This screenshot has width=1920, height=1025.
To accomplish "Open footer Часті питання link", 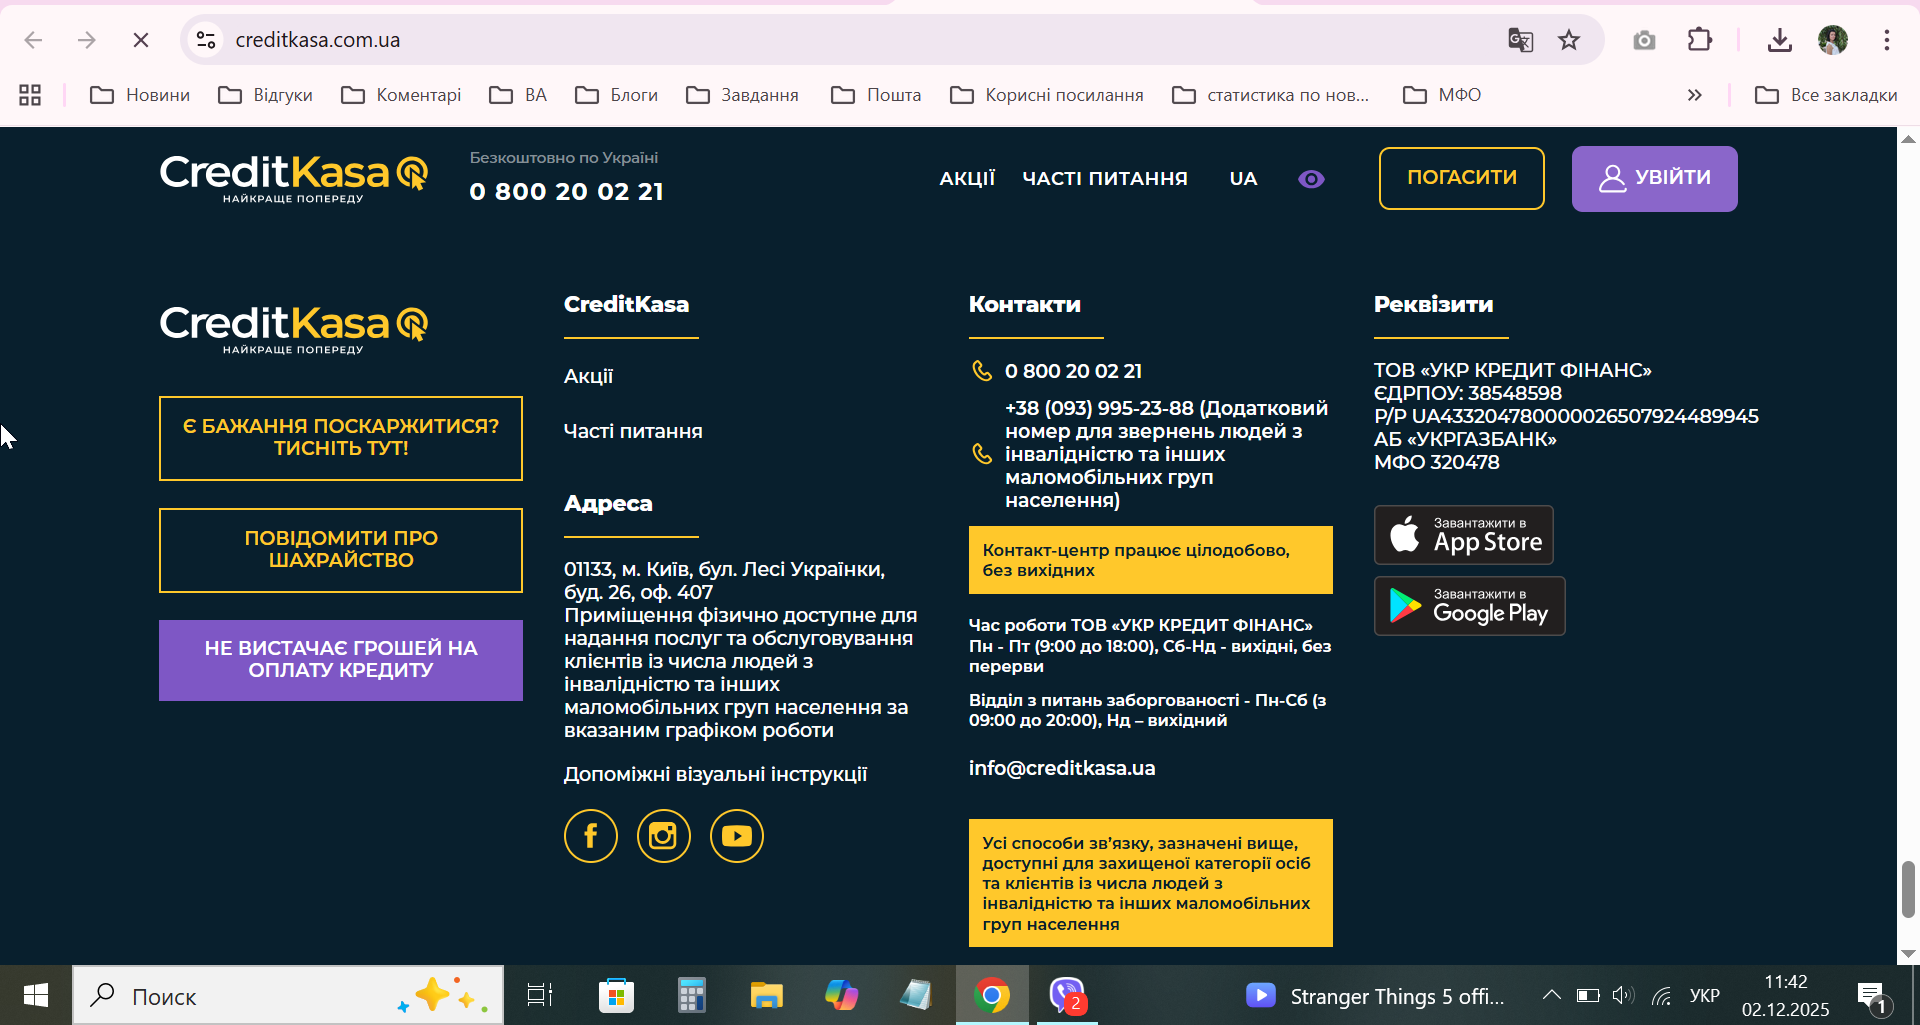I will (633, 431).
